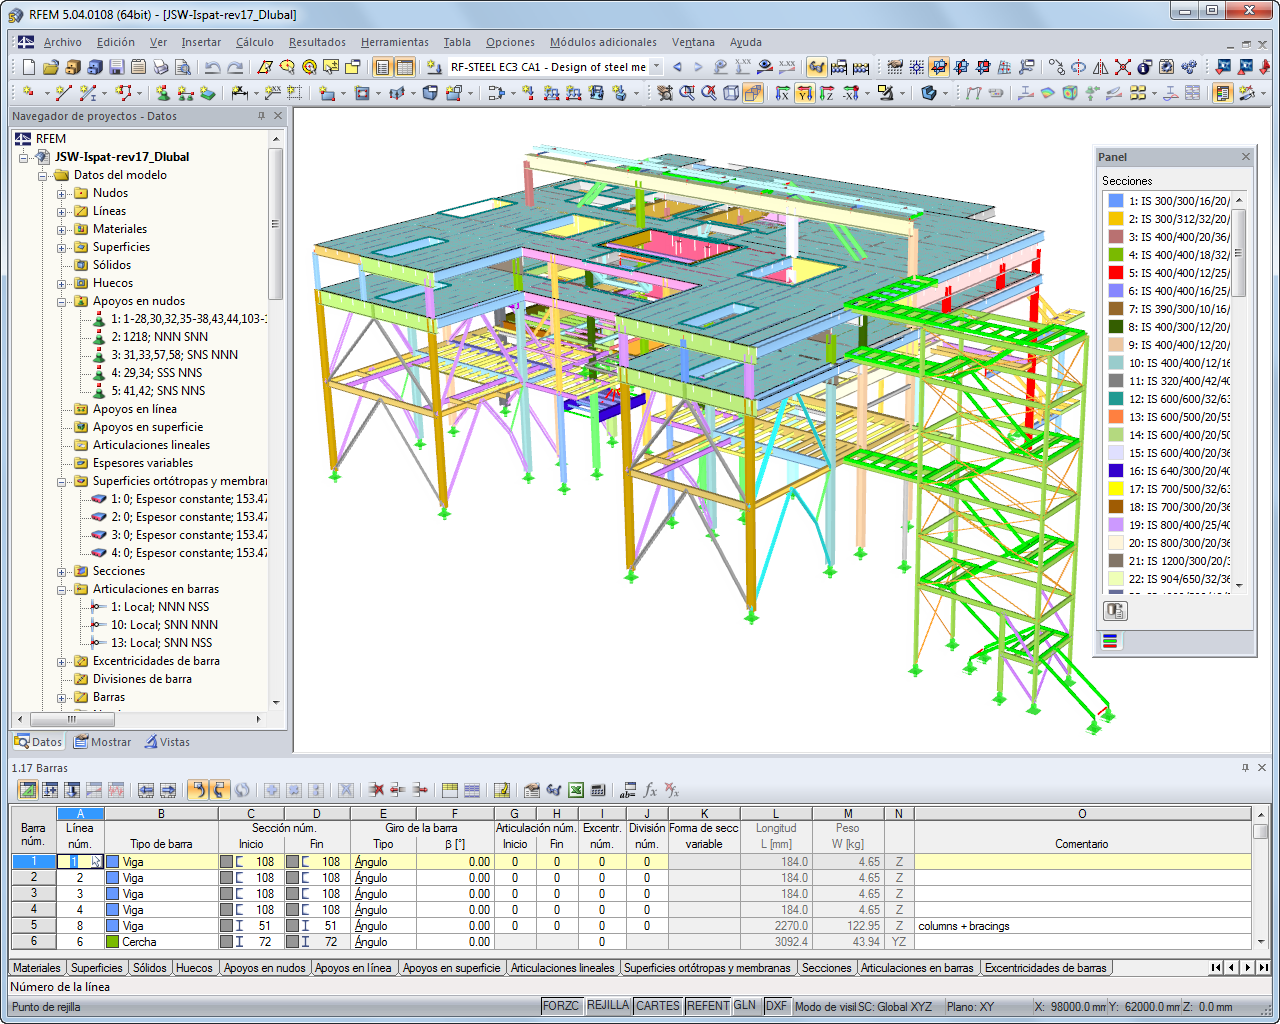Image resolution: width=1280 pixels, height=1024 pixels.
Task: Expand the Nudos tree node
Action: tap(62, 194)
